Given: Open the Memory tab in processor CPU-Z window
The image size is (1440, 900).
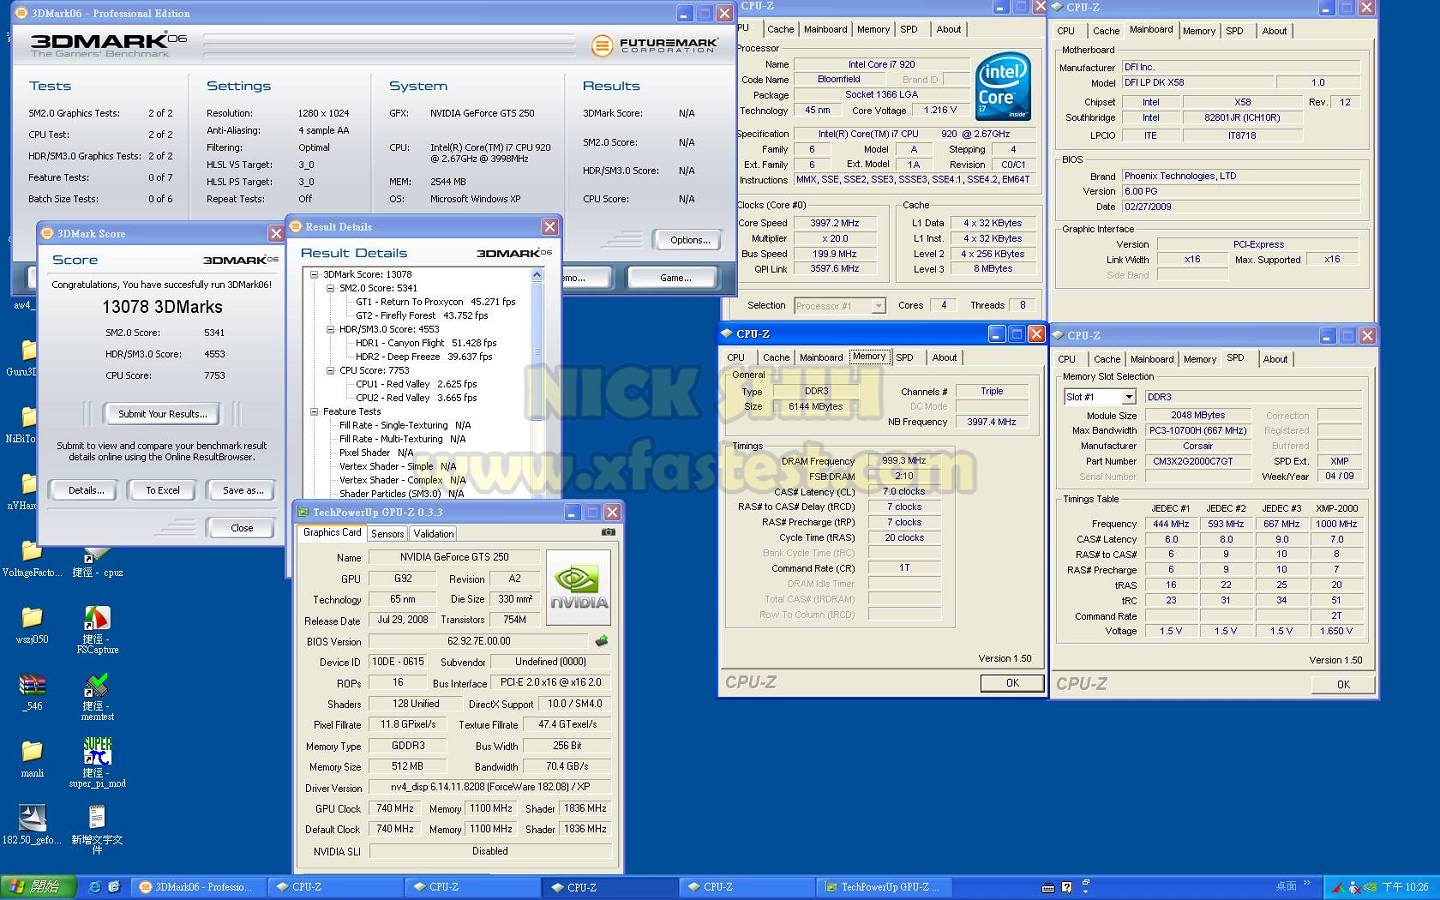Looking at the screenshot, I should click(873, 30).
